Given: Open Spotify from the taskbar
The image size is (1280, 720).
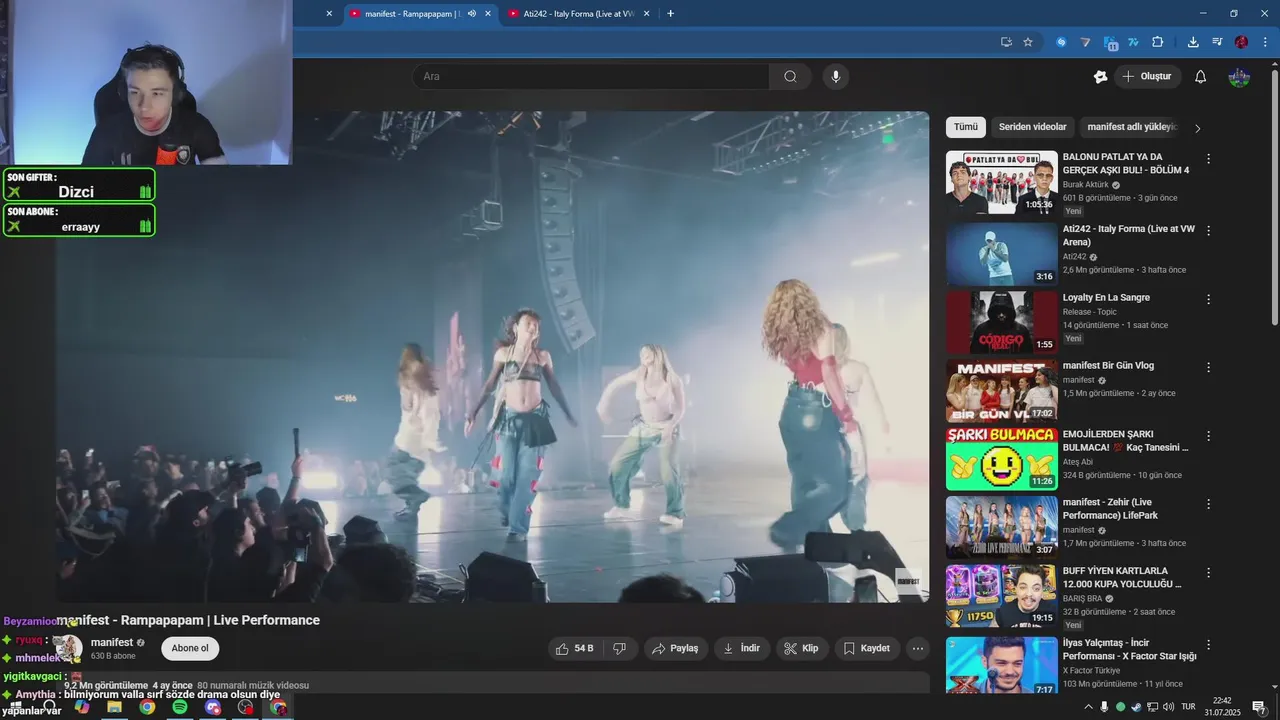Looking at the screenshot, I should [x=180, y=707].
